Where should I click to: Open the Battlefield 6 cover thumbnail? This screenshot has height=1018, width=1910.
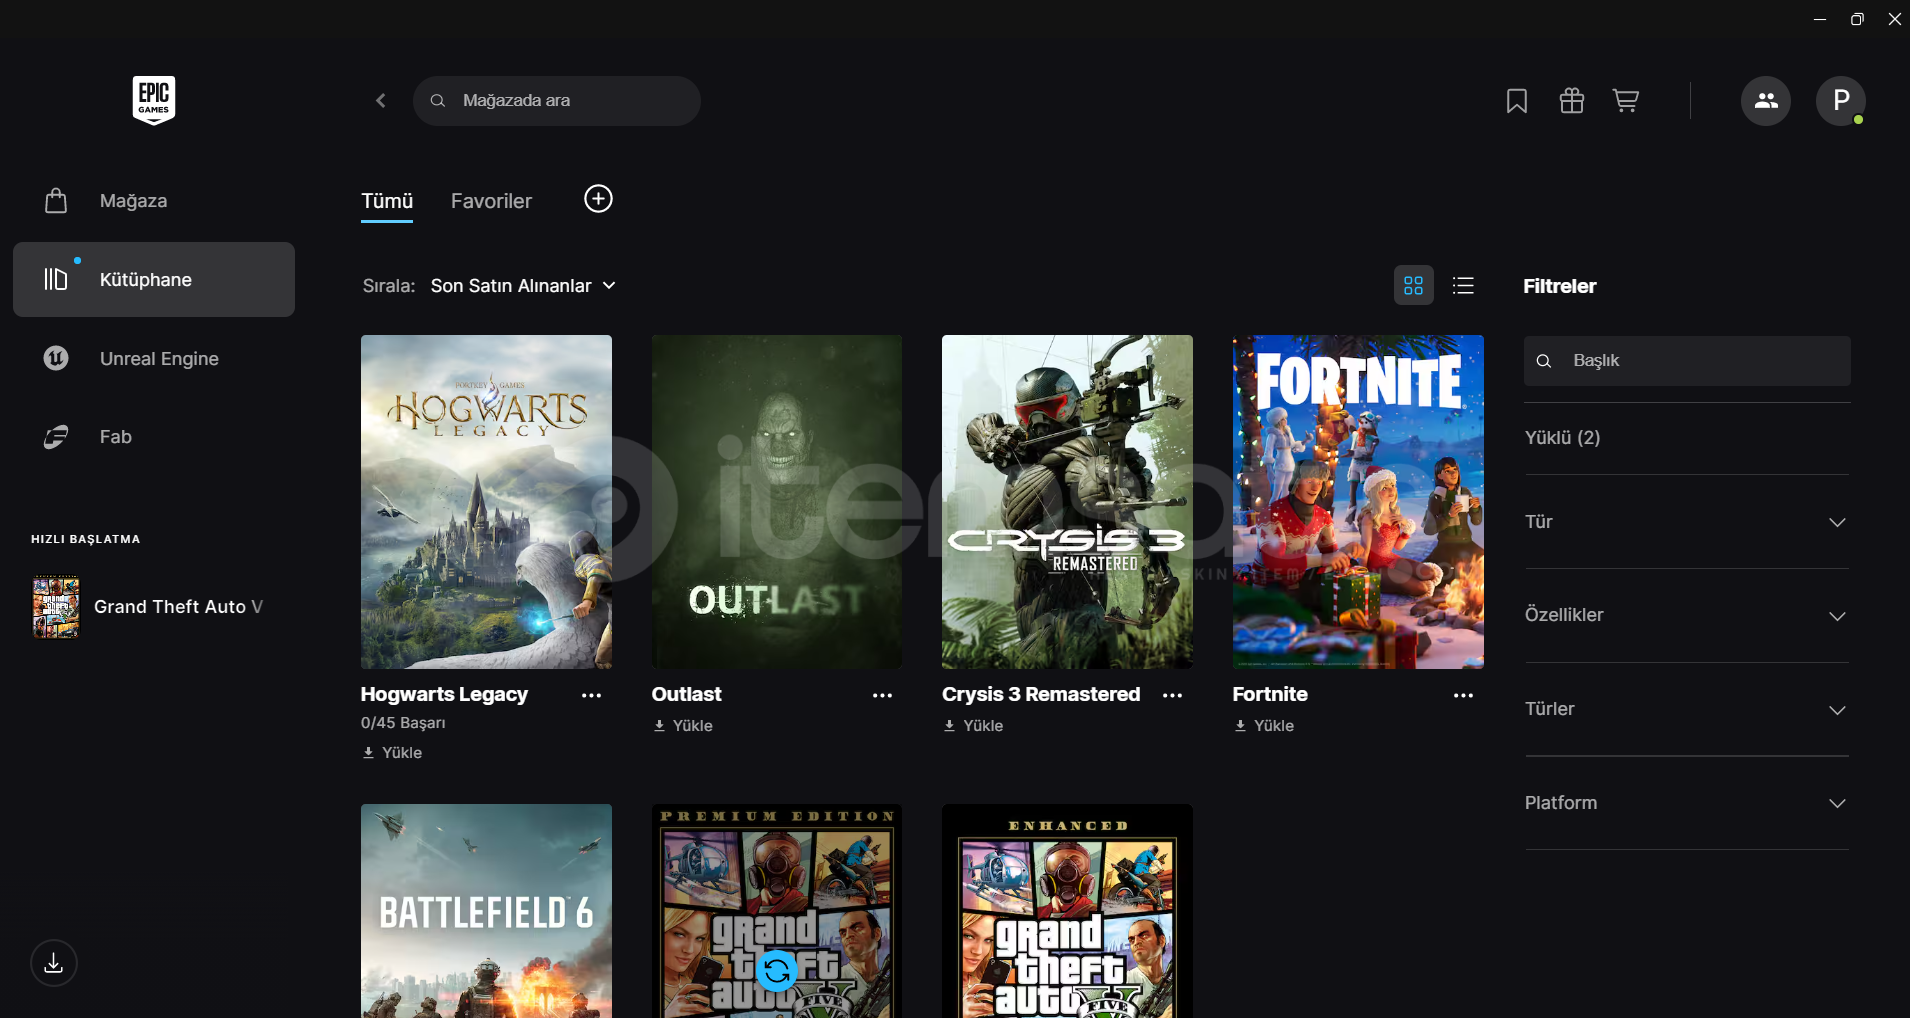click(486, 911)
